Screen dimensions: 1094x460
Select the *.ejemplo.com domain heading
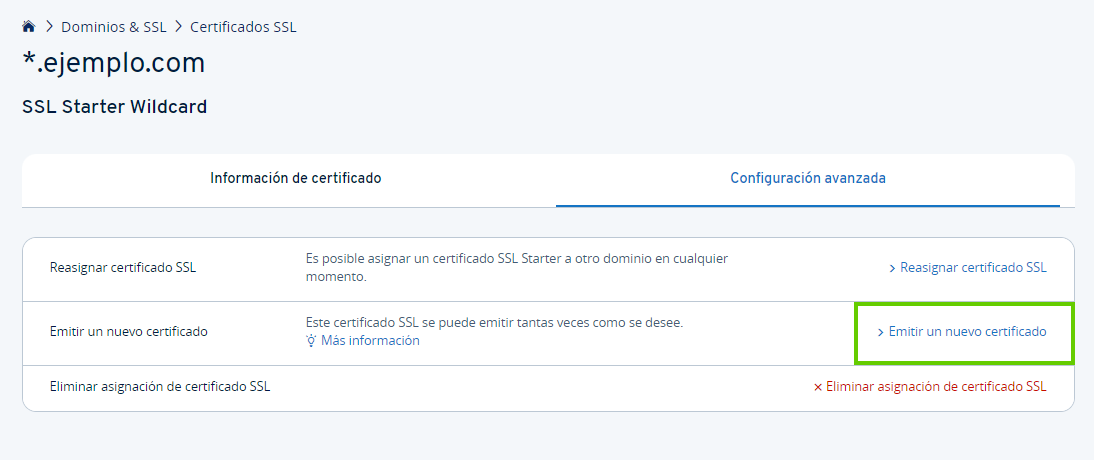tap(113, 63)
